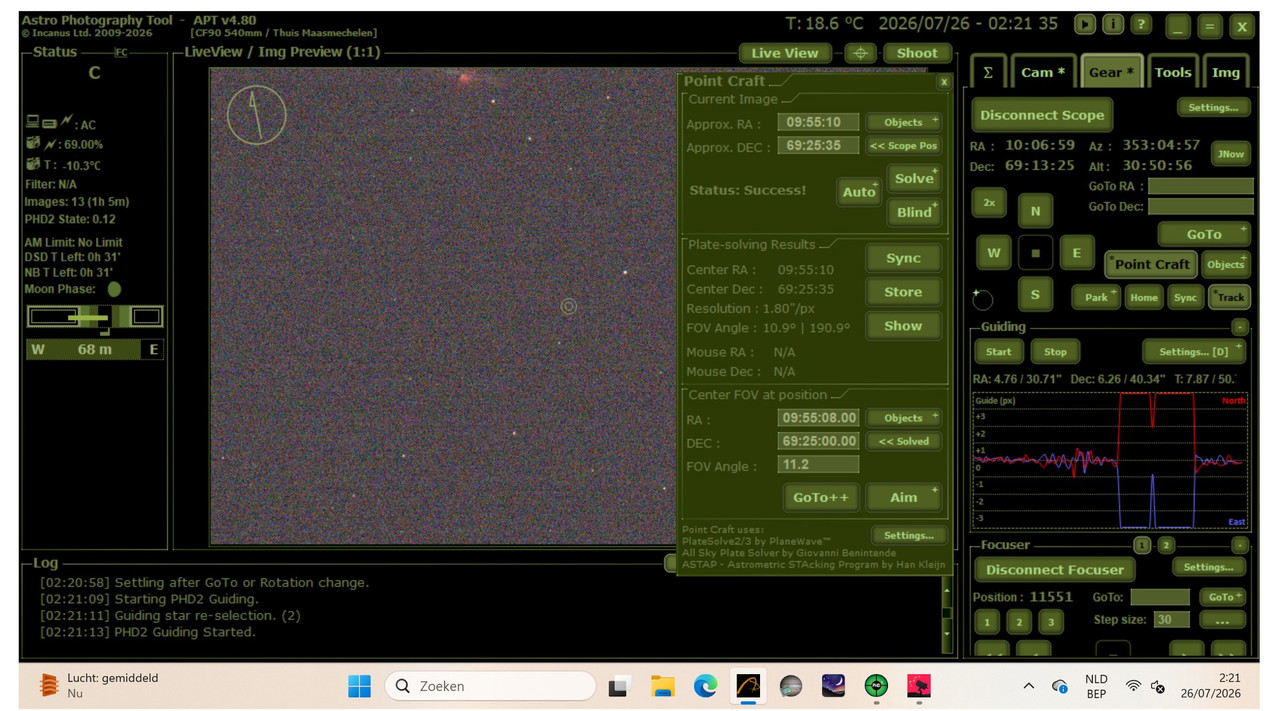Click the GoTo RA input field

(1200, 186)
